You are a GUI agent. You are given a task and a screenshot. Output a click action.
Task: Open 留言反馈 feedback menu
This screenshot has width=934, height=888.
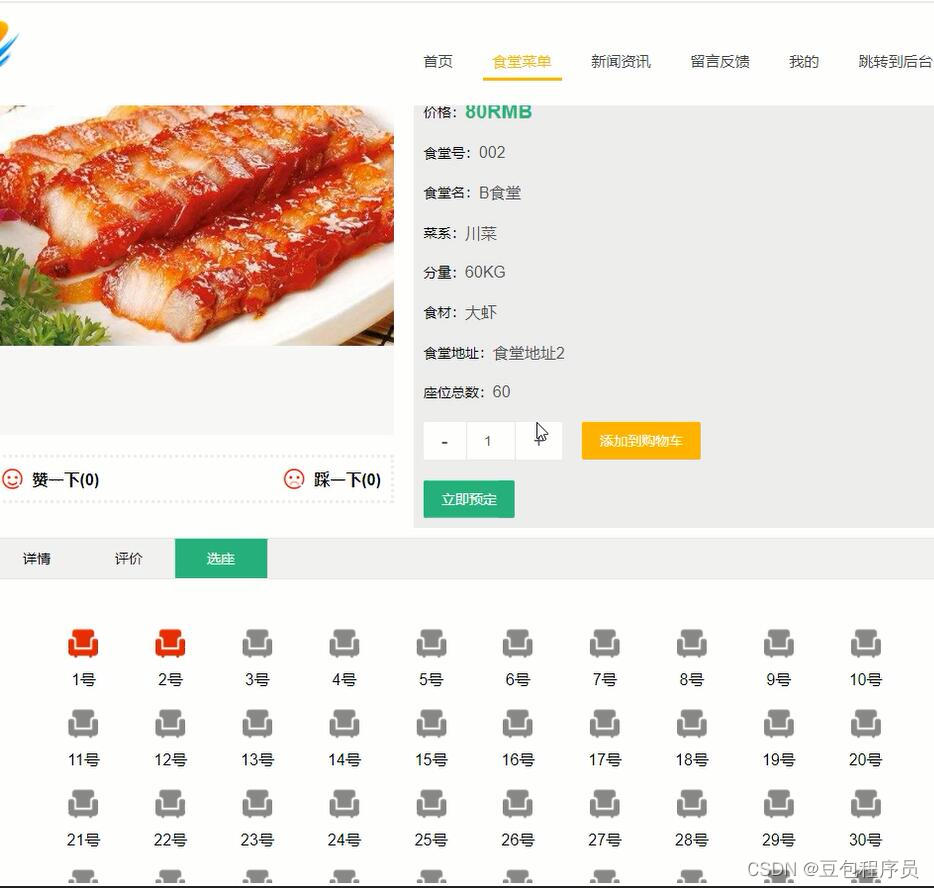coord(720,61)
